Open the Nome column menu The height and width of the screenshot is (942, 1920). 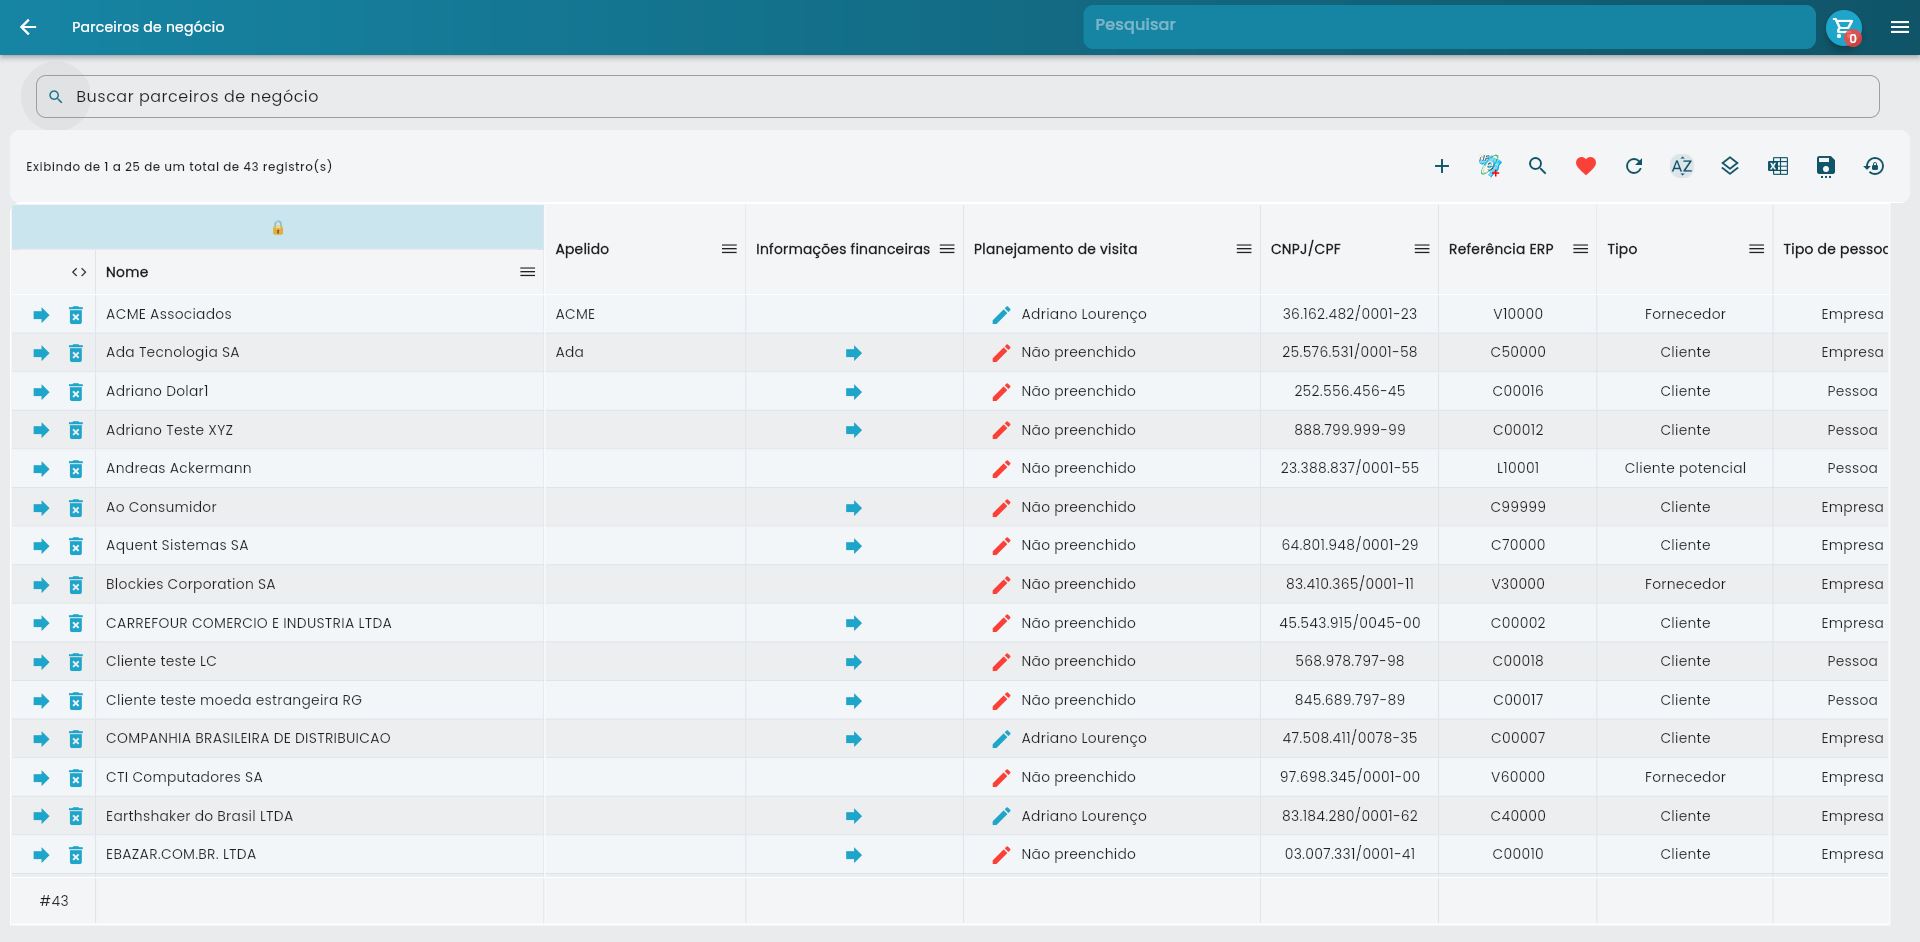(x=527, y=272)
